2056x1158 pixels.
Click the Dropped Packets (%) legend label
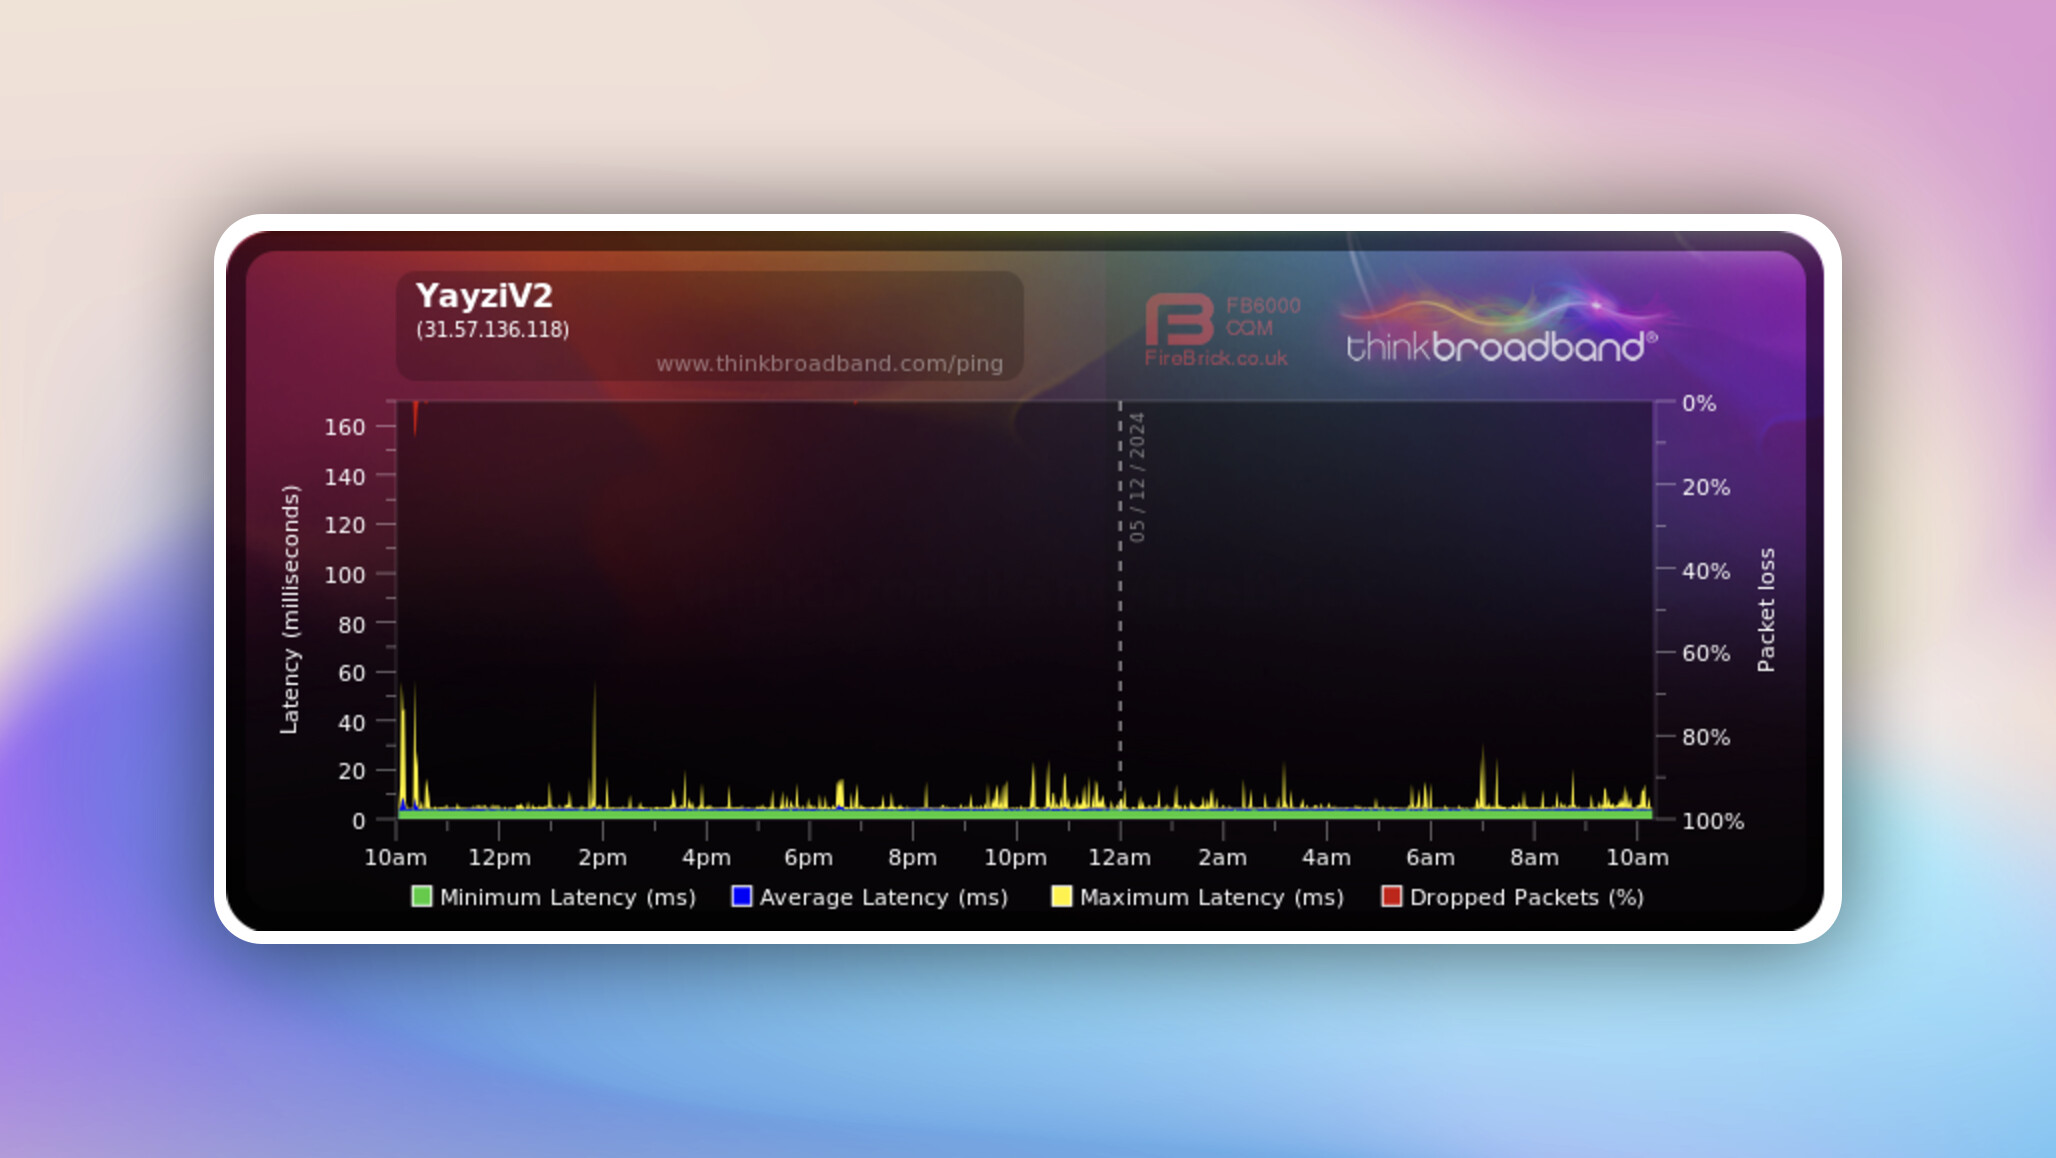(1527, 897)
